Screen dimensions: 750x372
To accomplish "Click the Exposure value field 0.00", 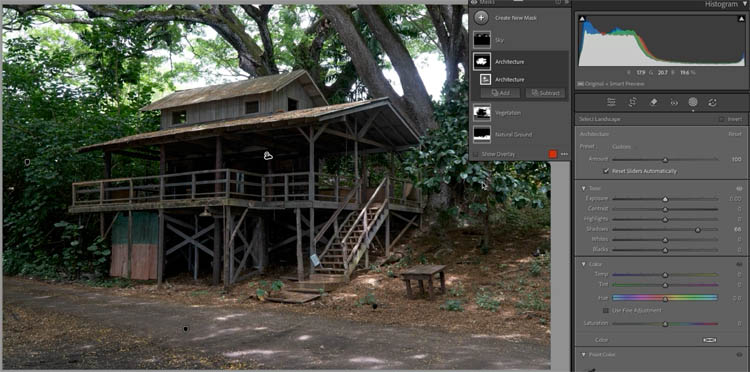I will [x=736, y=198].
